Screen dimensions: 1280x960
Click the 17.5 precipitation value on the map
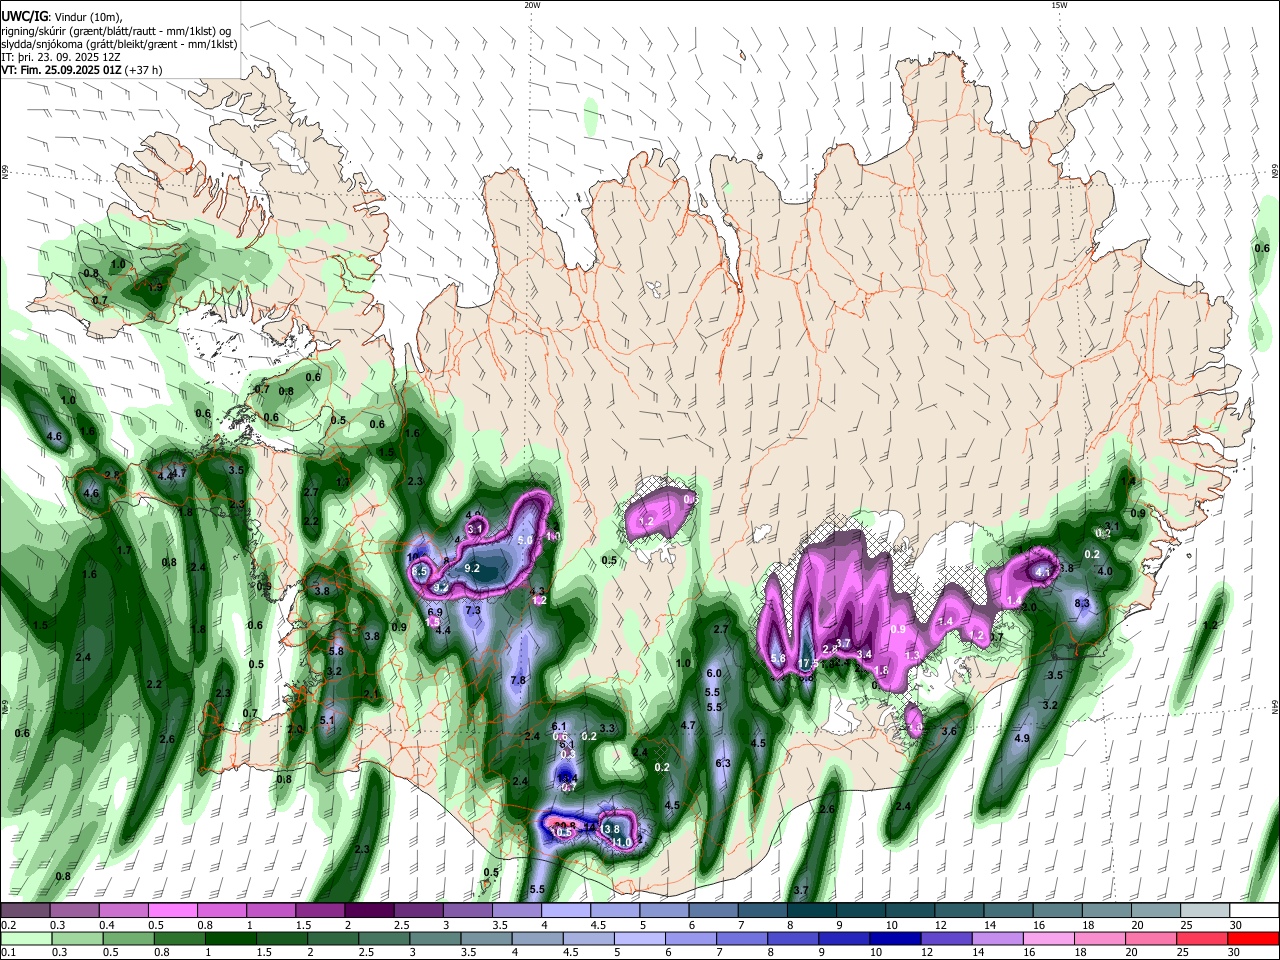(x=808, y=664)
